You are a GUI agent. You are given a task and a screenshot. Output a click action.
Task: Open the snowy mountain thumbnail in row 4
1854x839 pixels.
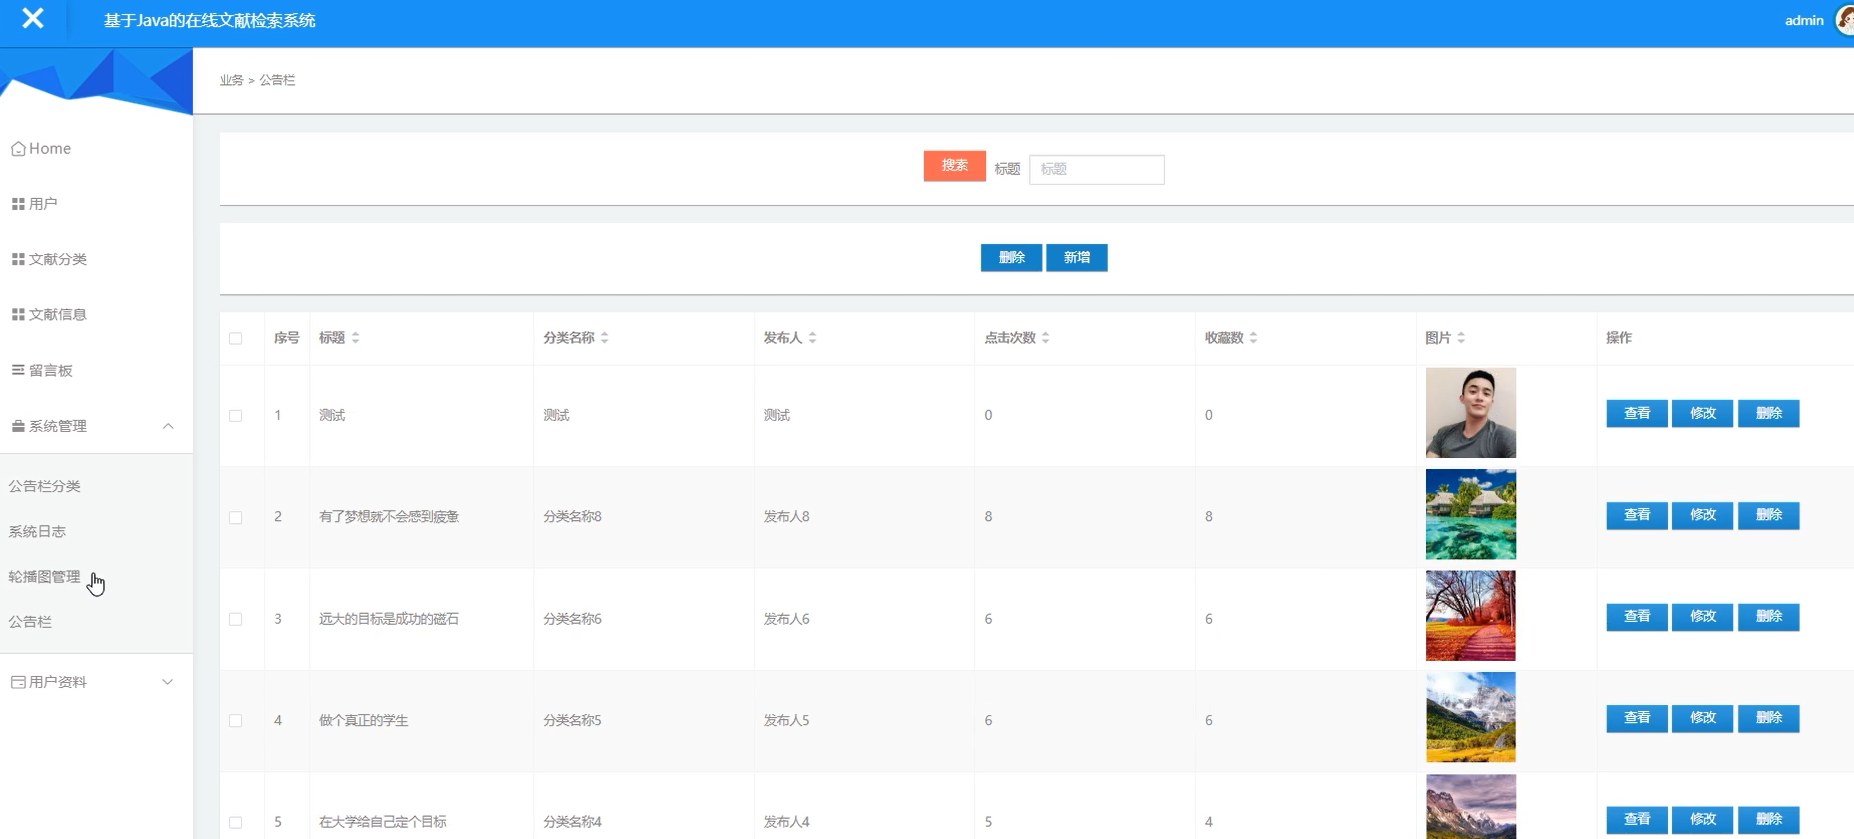[x=1471, y=717]
